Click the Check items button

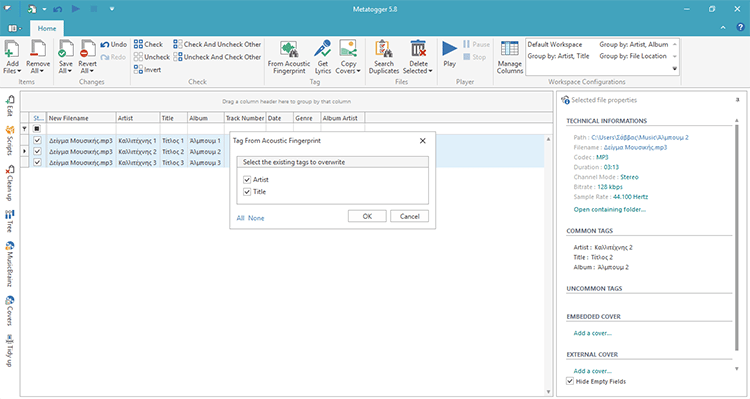pyautogui.click(x=148, y=44)
